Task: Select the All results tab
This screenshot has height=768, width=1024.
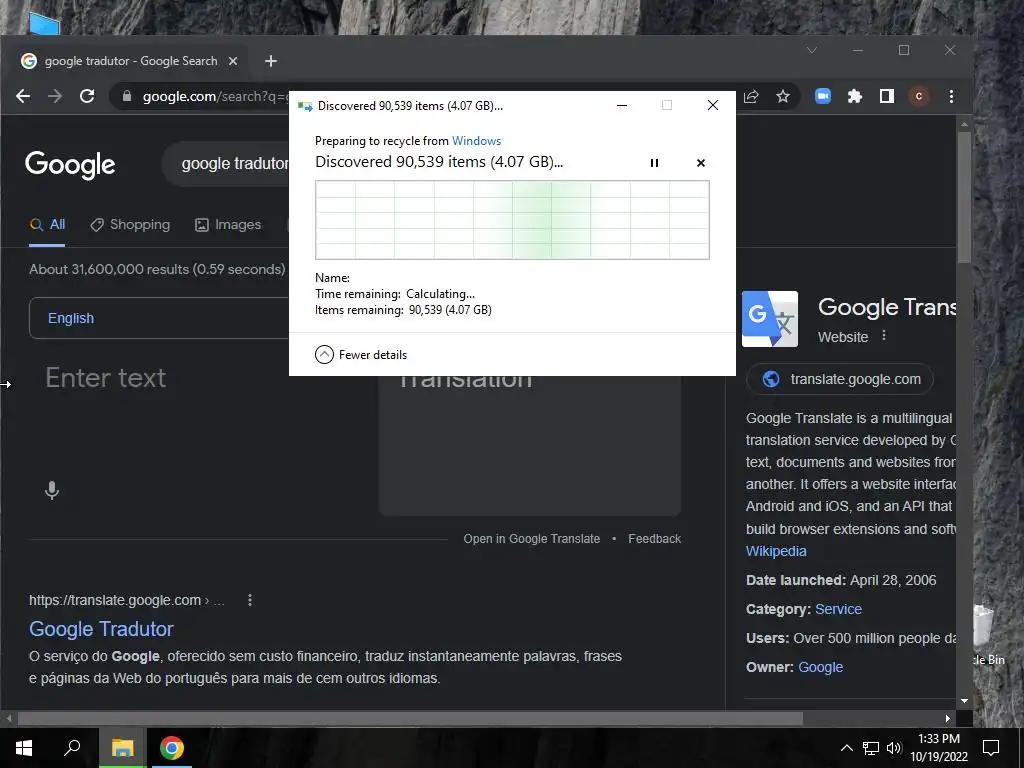Action: coord(47,225)
